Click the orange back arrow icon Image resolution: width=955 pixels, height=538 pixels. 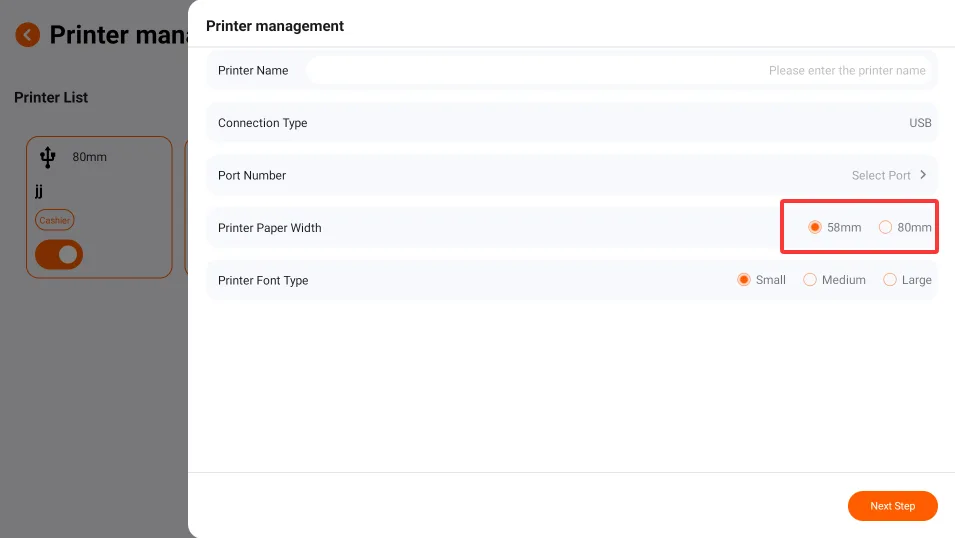27,35
